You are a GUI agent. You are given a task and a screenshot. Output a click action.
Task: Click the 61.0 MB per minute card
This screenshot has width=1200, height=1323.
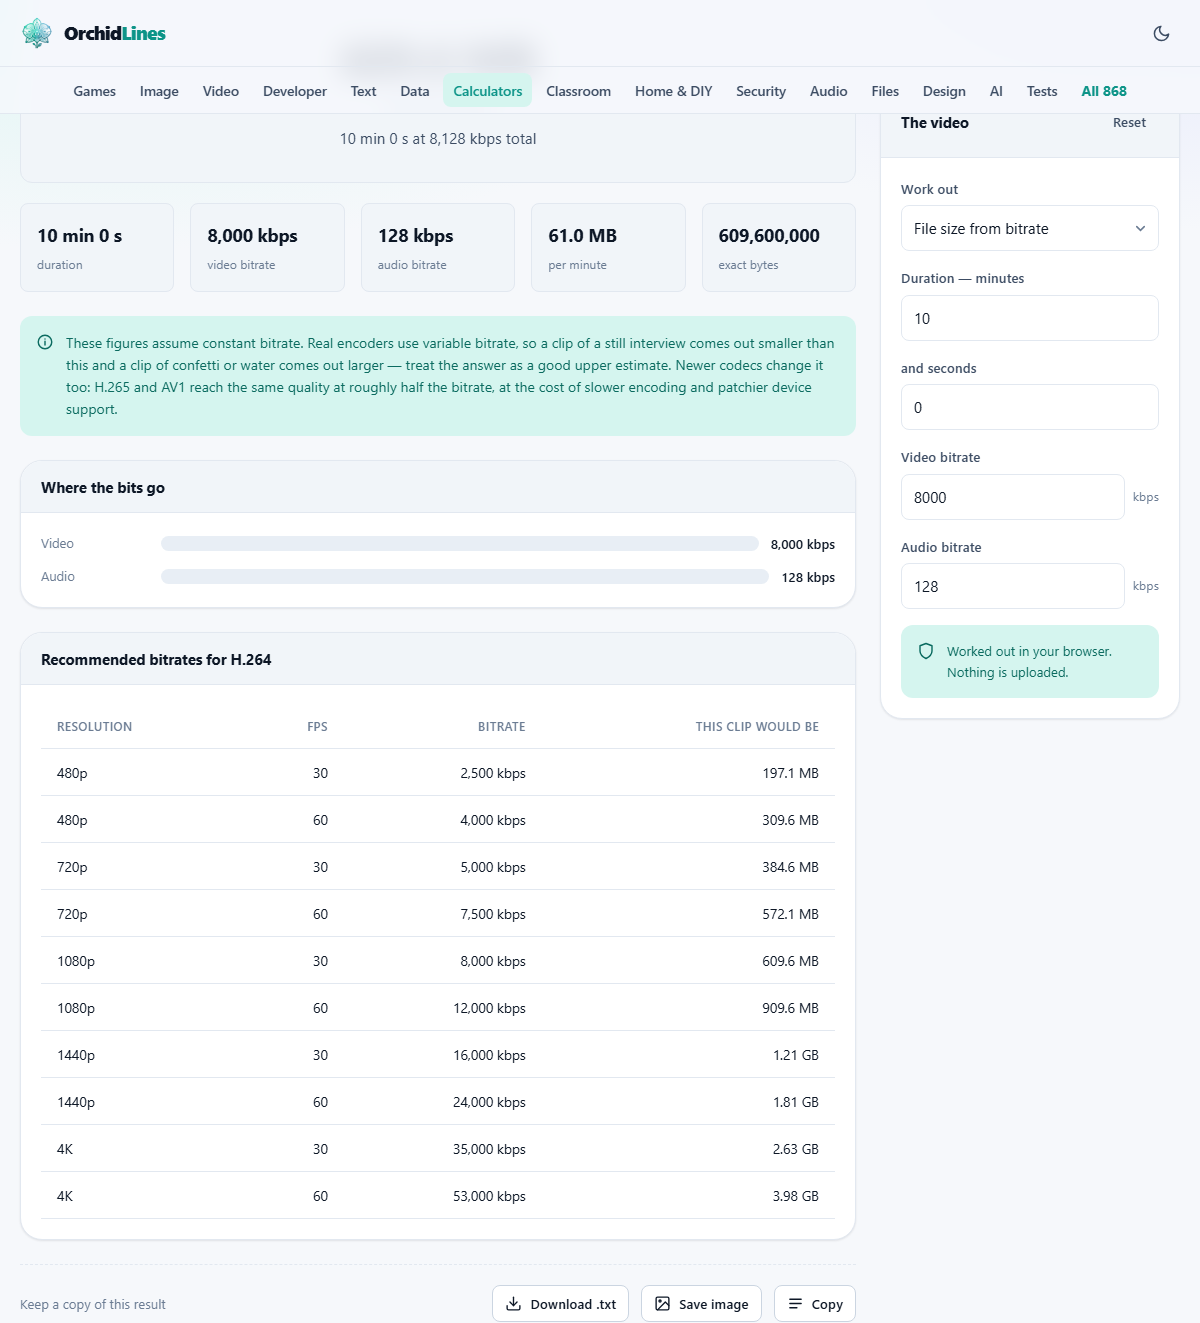[608, 248]
